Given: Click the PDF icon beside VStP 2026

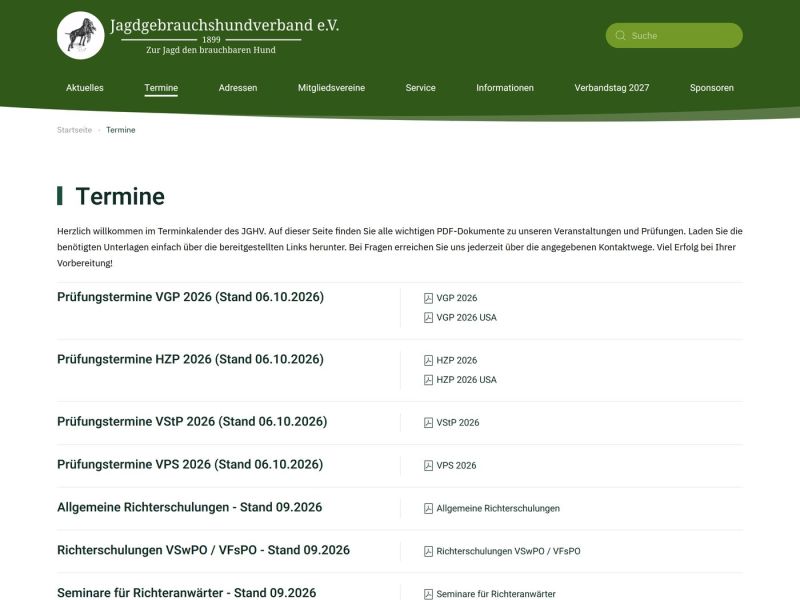Looking at the screenshot, I should [429, 422].
